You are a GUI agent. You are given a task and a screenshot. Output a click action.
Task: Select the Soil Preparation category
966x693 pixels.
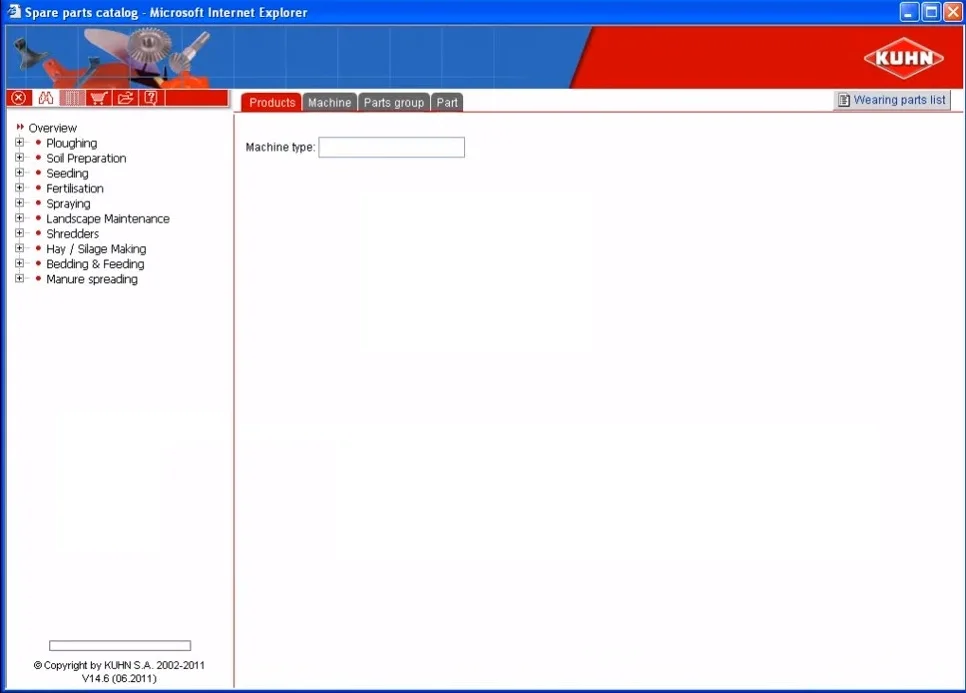coord(86,158)
